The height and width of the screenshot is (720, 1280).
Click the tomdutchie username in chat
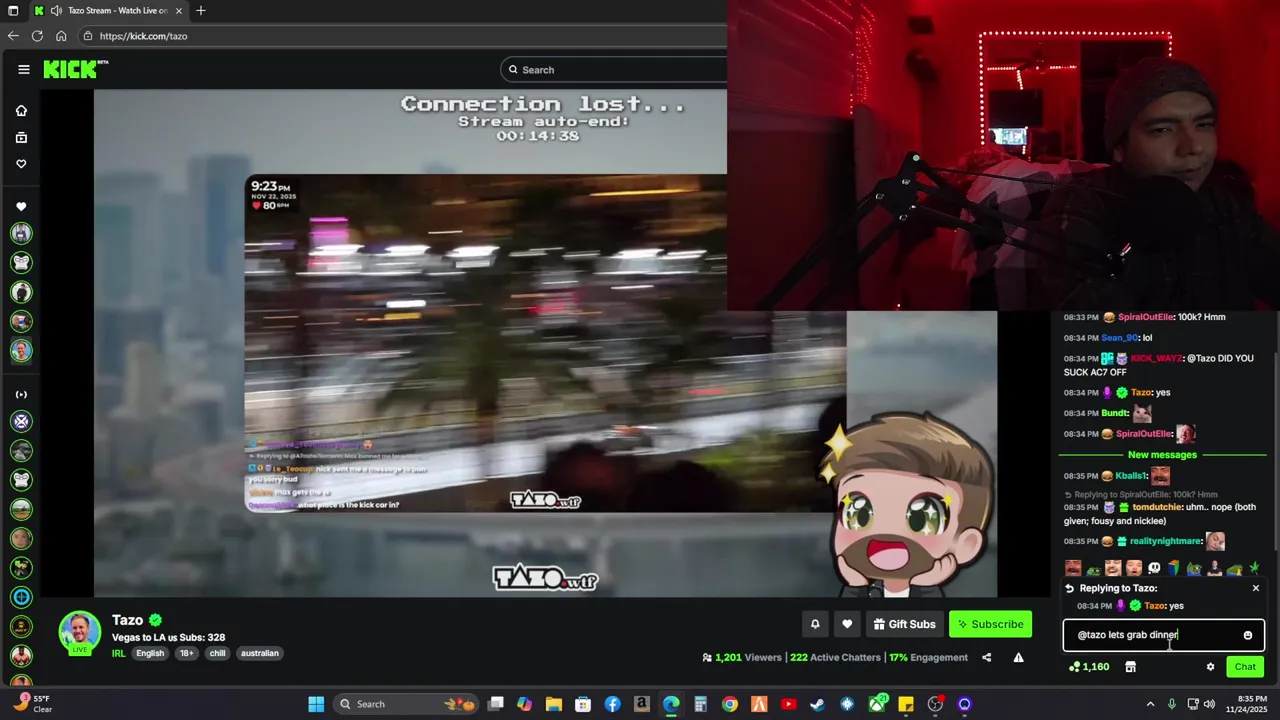pyautogui.click(x=1157, y=507)
